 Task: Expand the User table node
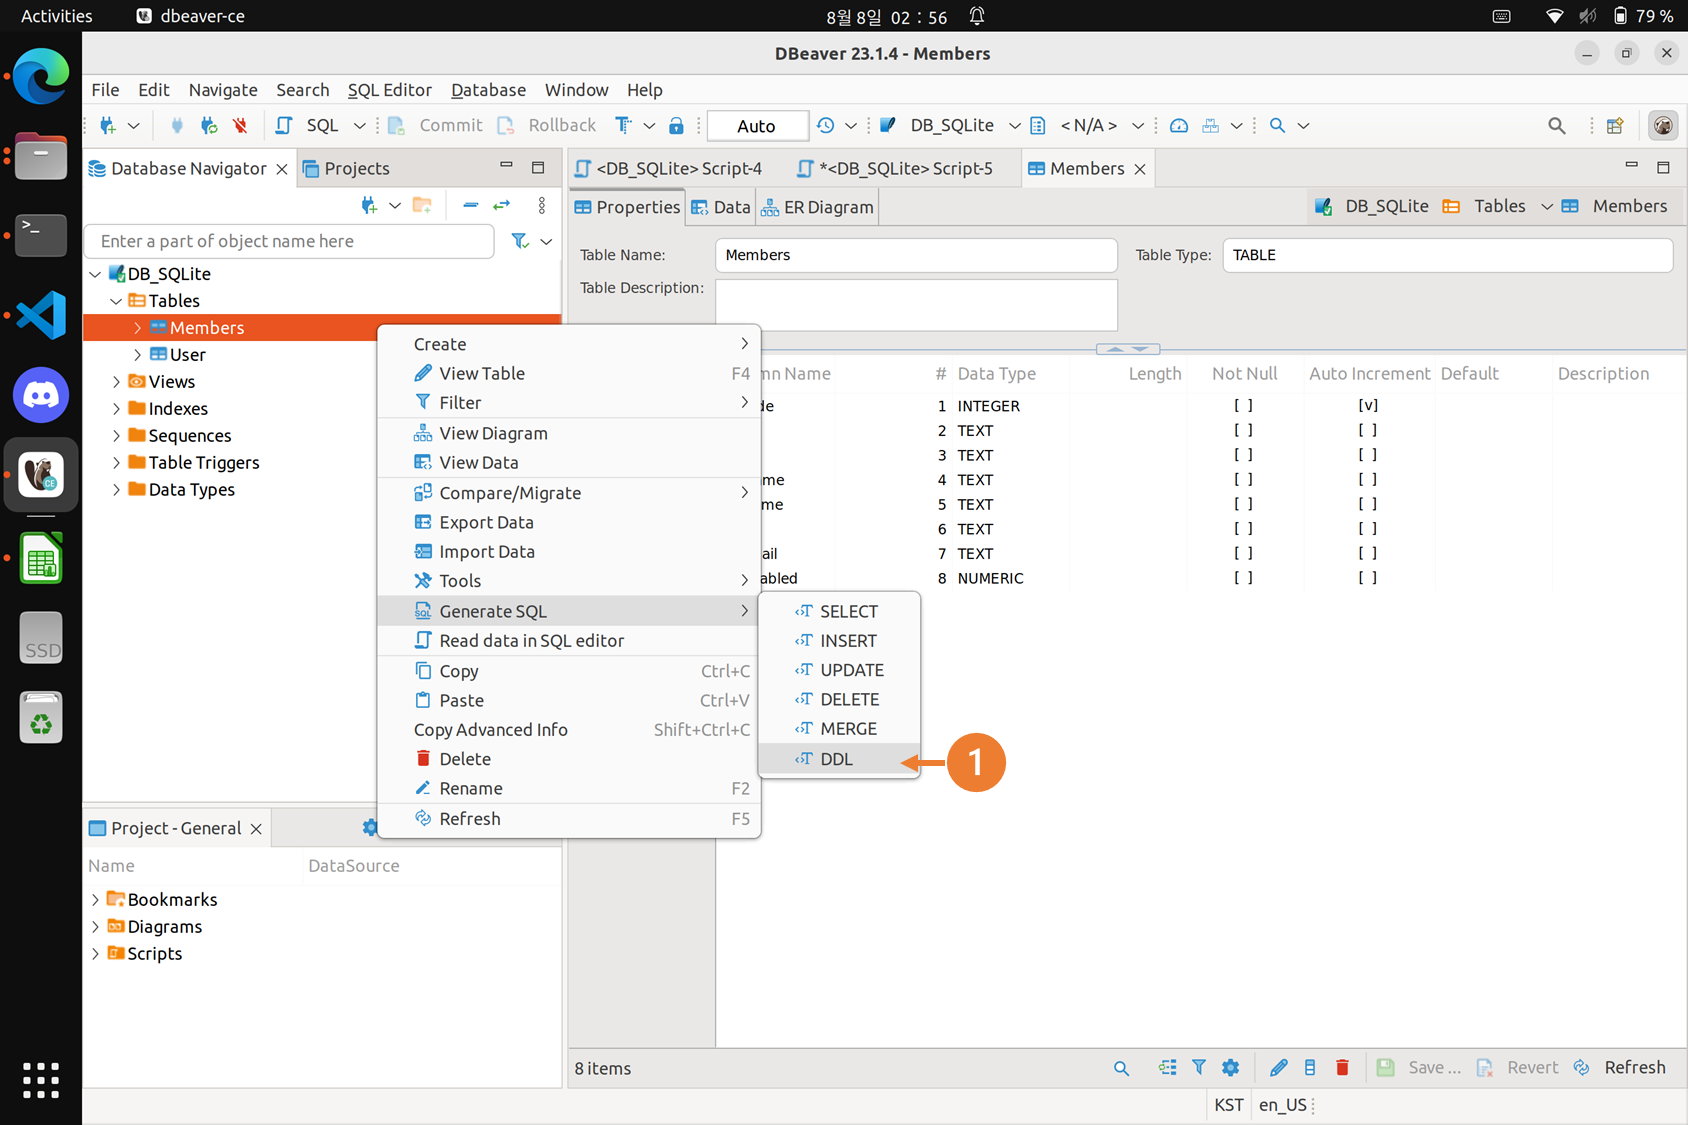137,354
